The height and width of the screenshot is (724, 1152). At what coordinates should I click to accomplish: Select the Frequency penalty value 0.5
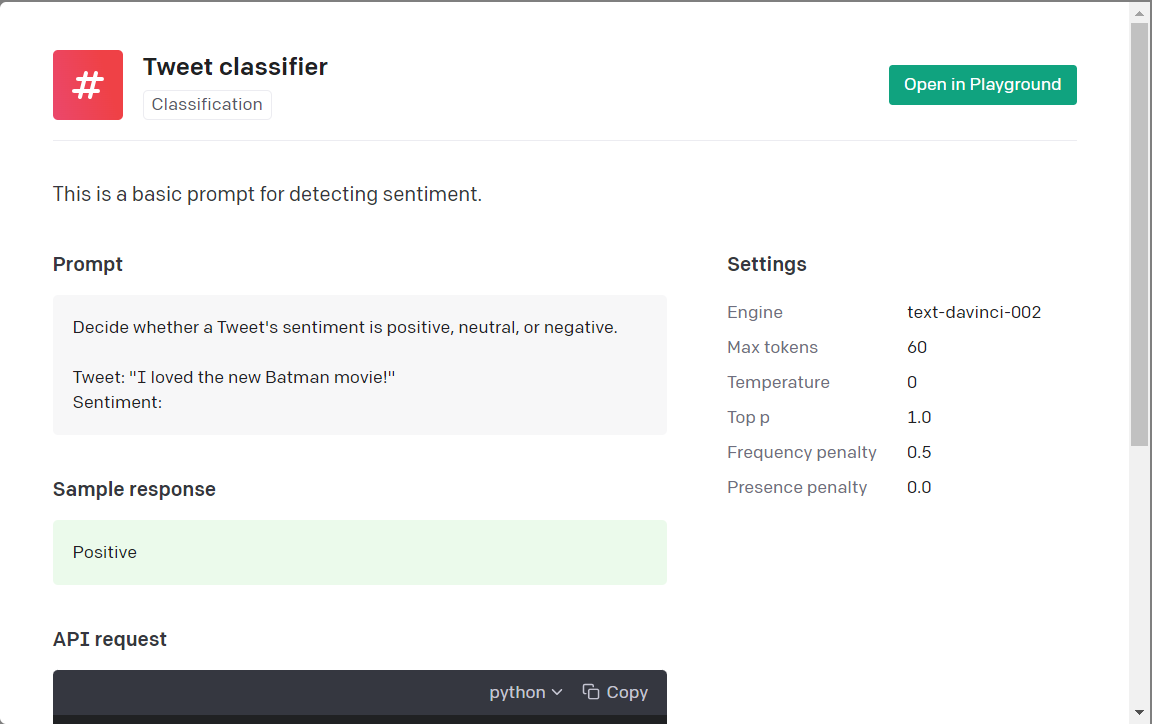[x=919, y=452]
